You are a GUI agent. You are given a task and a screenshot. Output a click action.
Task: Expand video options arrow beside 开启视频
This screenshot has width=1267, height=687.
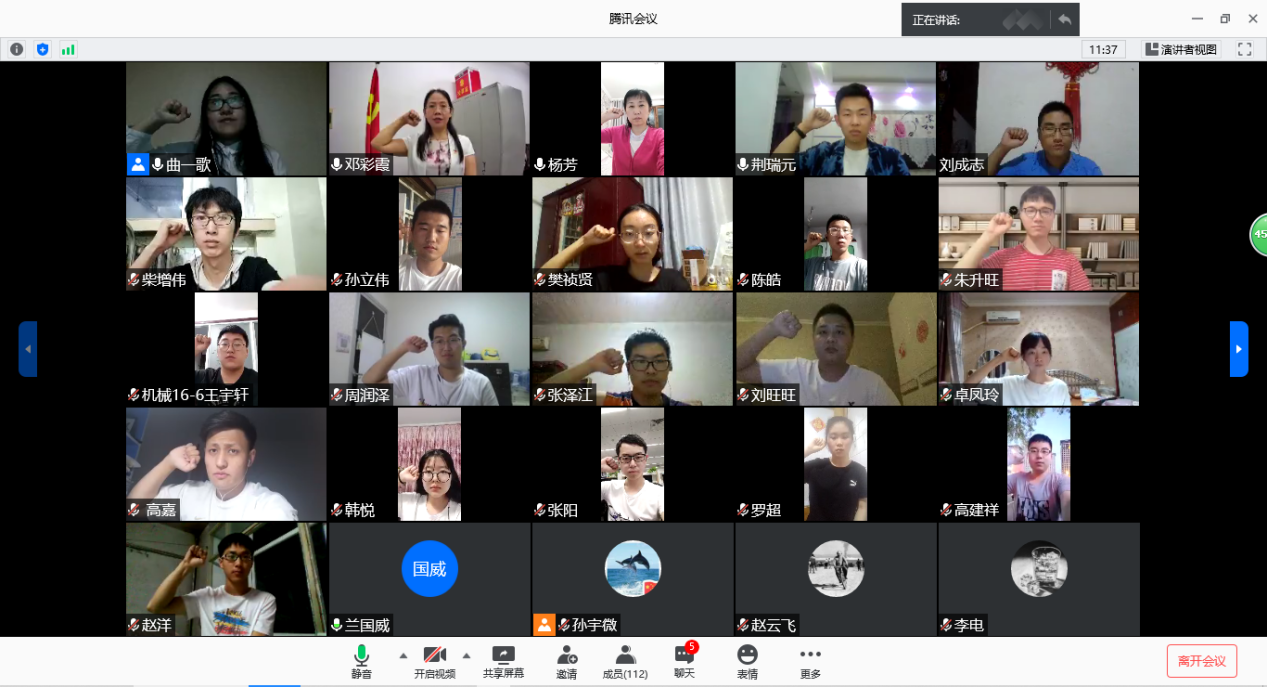[x=466, y=656]
